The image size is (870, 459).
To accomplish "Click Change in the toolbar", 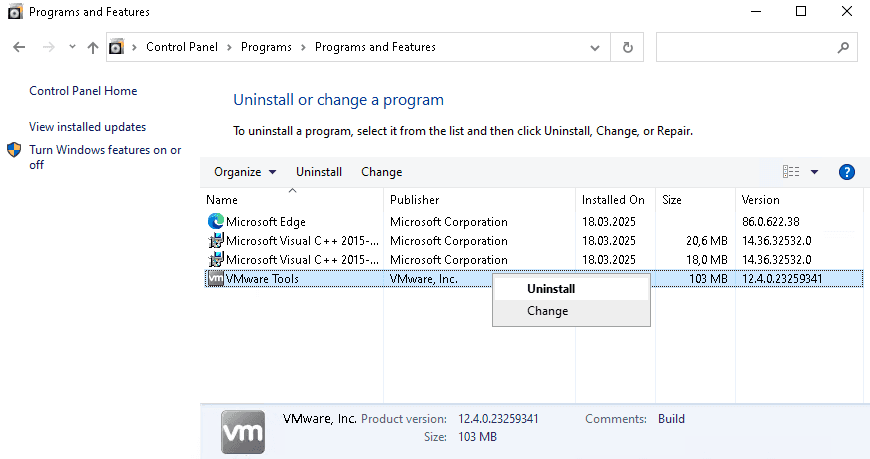I will [381, 172].
